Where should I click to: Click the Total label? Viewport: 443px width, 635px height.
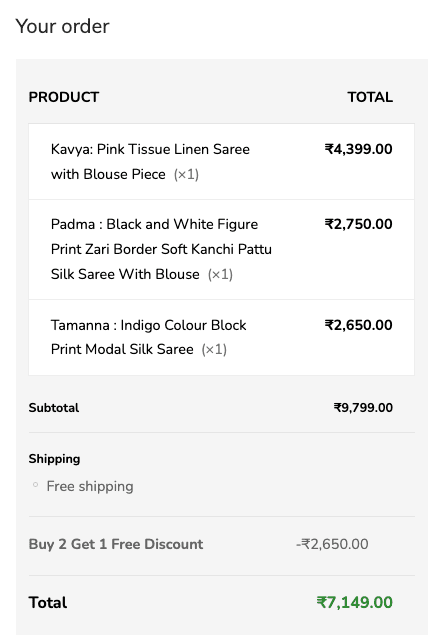[x=48, y=602]
